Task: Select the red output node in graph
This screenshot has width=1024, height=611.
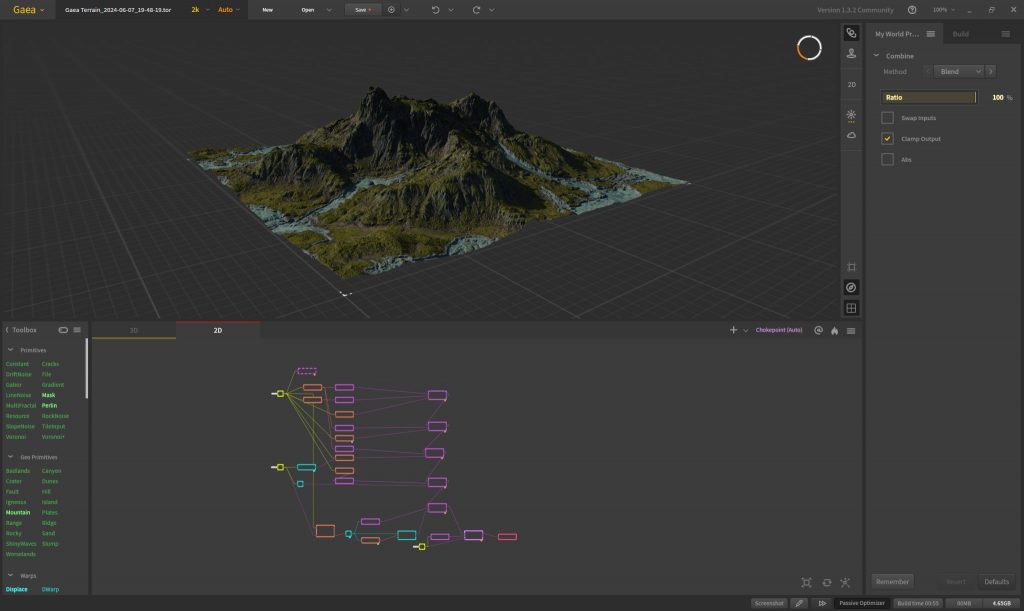Action: [507, 537]
